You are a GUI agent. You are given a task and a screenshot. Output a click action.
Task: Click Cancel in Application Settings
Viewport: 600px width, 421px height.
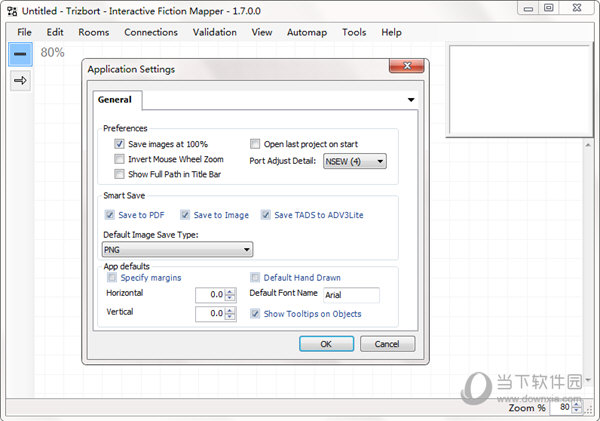click(x=387, y=344)
